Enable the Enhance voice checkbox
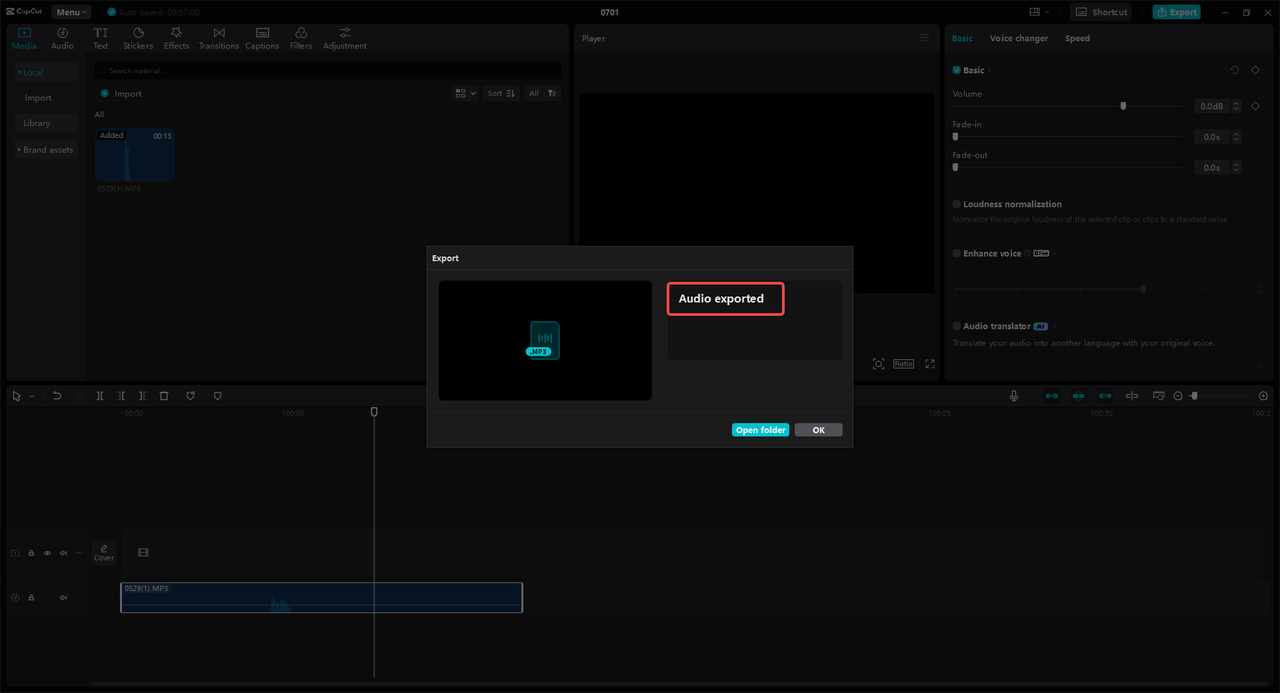This screenshot has height=693, width=1280. tap(956, 253)
